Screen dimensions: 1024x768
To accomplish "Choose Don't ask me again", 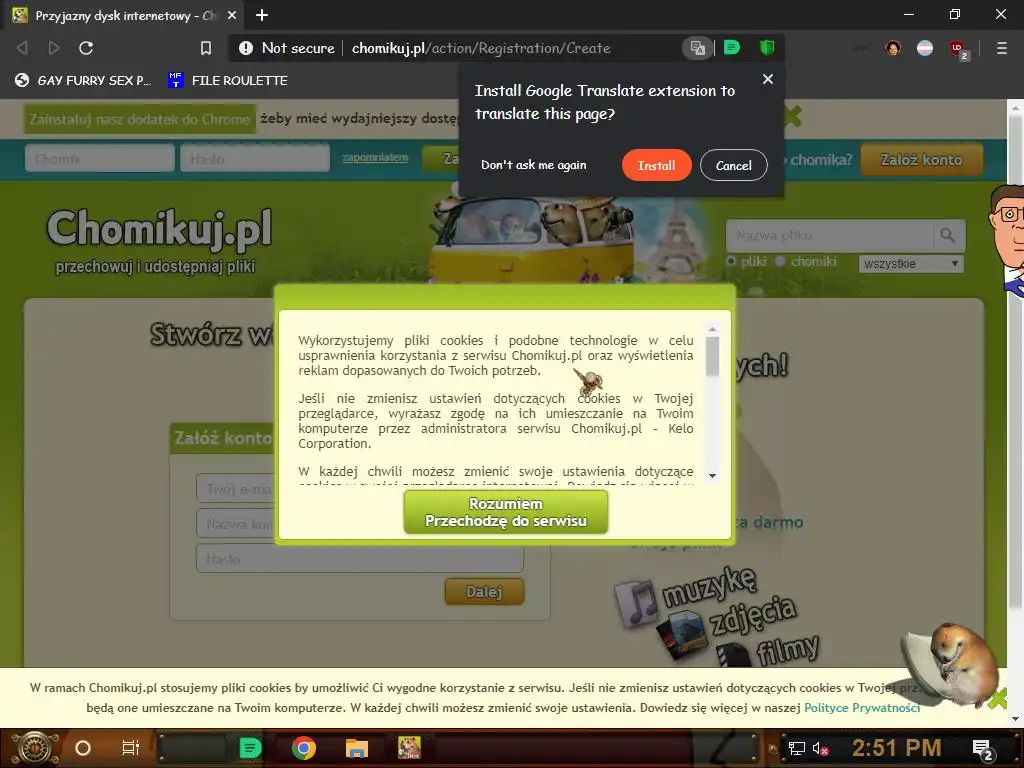I will 534,165.
